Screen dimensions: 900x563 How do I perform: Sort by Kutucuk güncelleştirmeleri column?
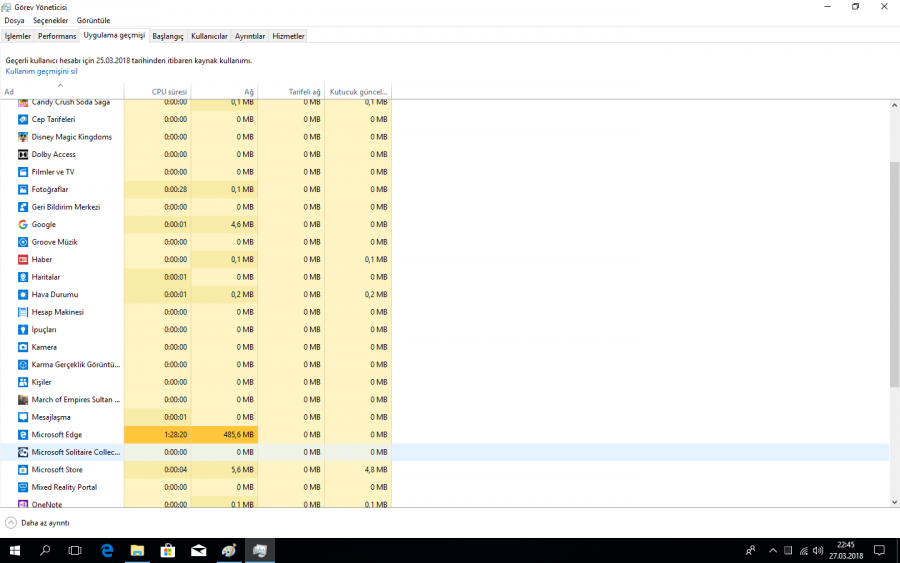pos(358,91)
